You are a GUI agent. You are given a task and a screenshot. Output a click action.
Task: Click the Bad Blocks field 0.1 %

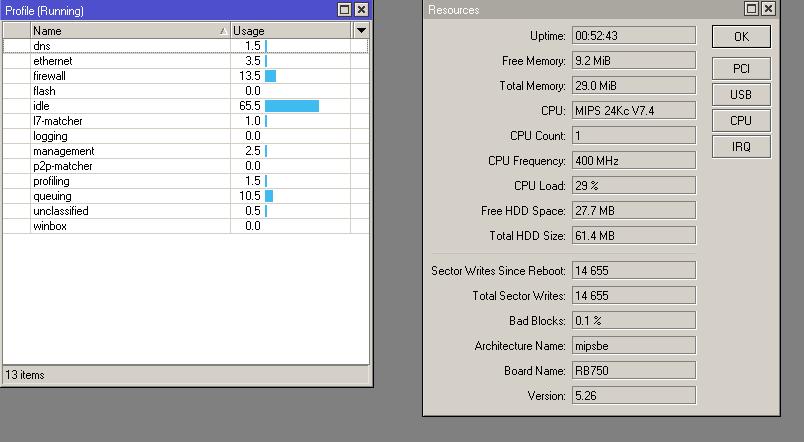coord(634,320)
